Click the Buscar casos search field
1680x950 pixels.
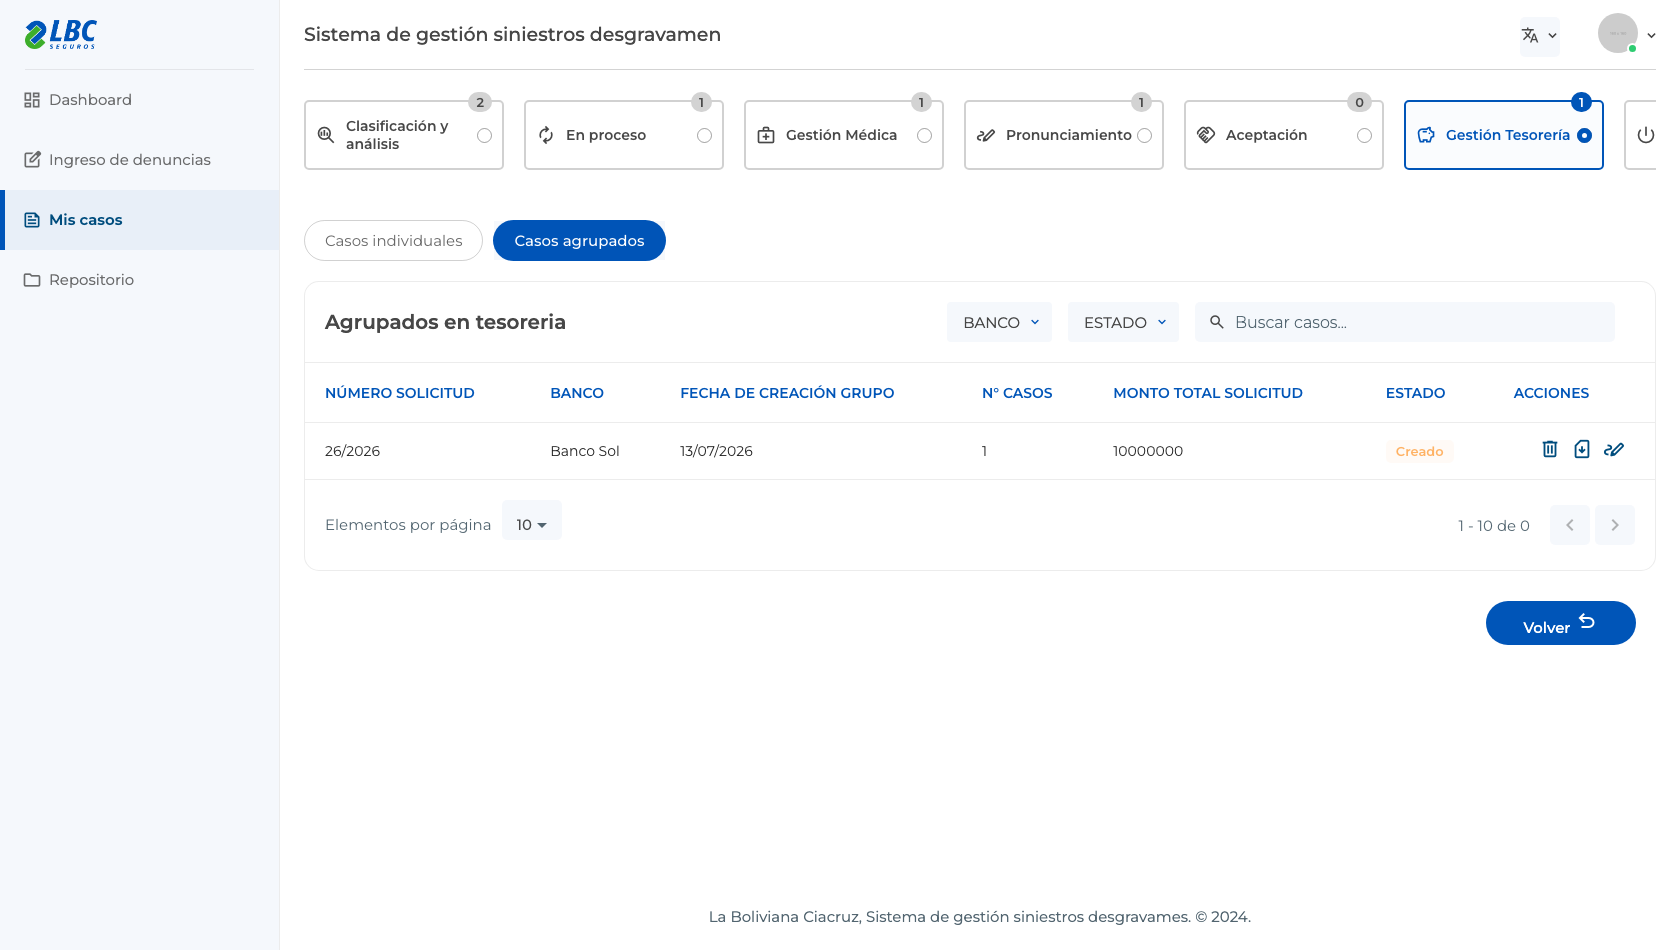coord(1405,322)
